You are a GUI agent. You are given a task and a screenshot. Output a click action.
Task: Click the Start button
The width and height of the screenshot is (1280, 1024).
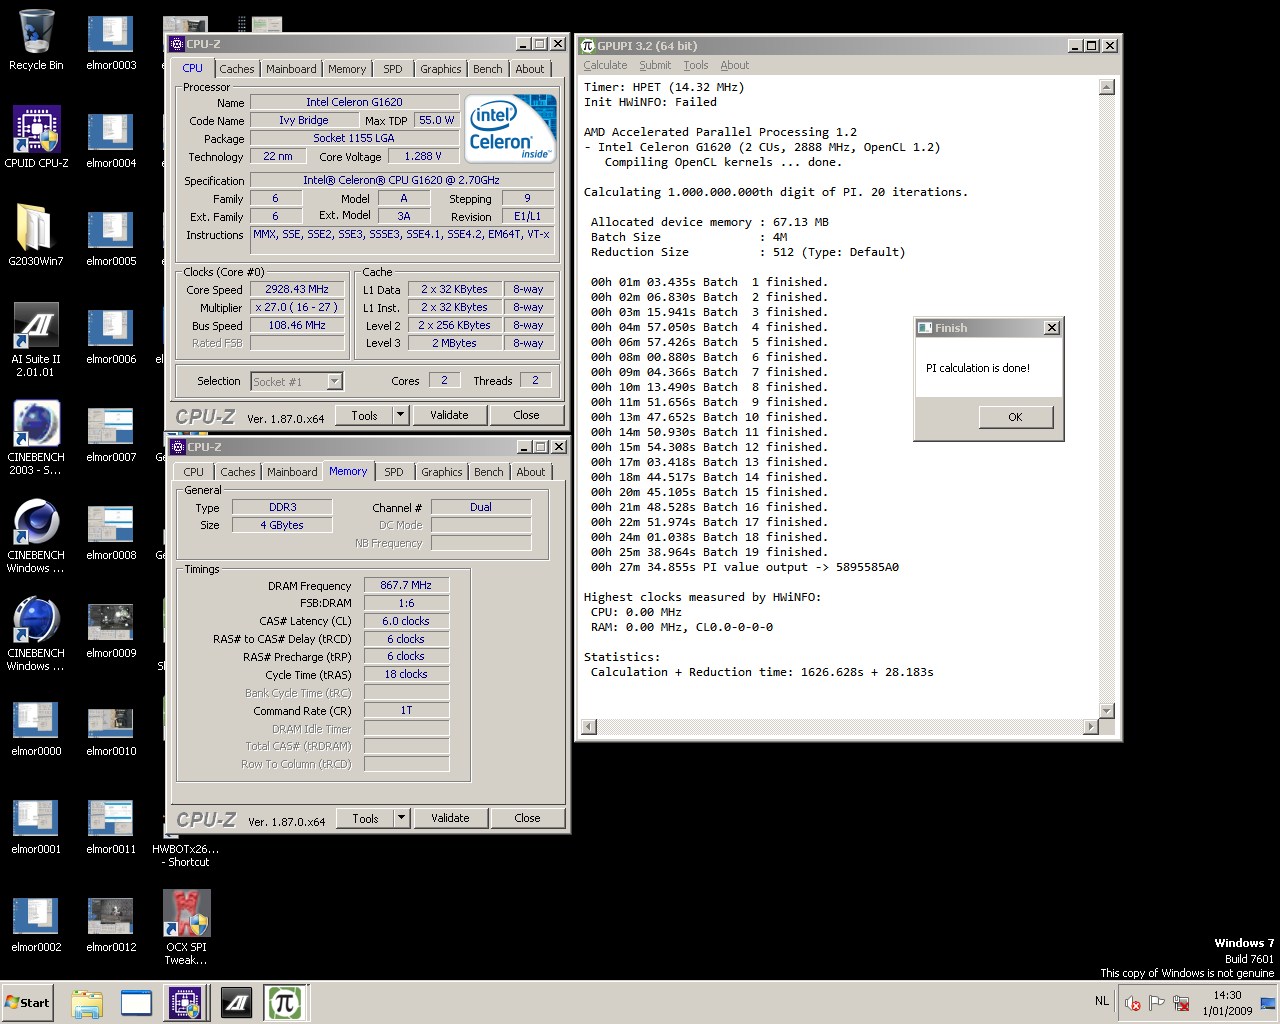tap(27, 1003)
